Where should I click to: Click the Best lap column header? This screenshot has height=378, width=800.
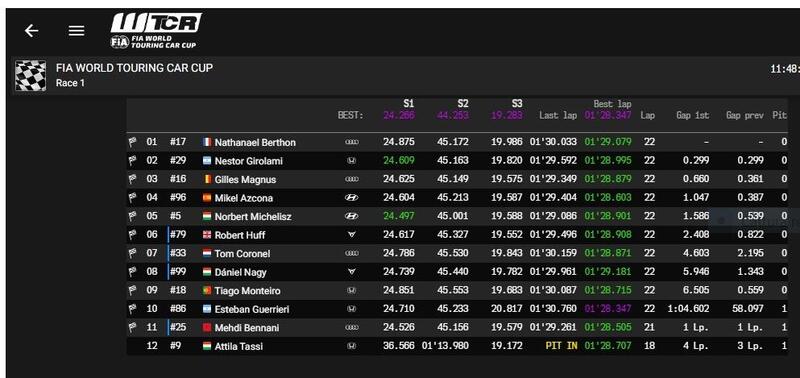[612, 104]
